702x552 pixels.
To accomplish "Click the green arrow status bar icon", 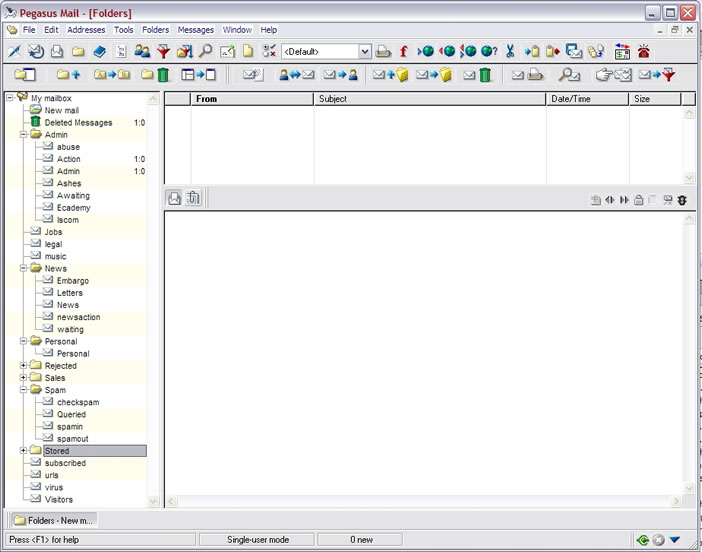I will (643, 540).
